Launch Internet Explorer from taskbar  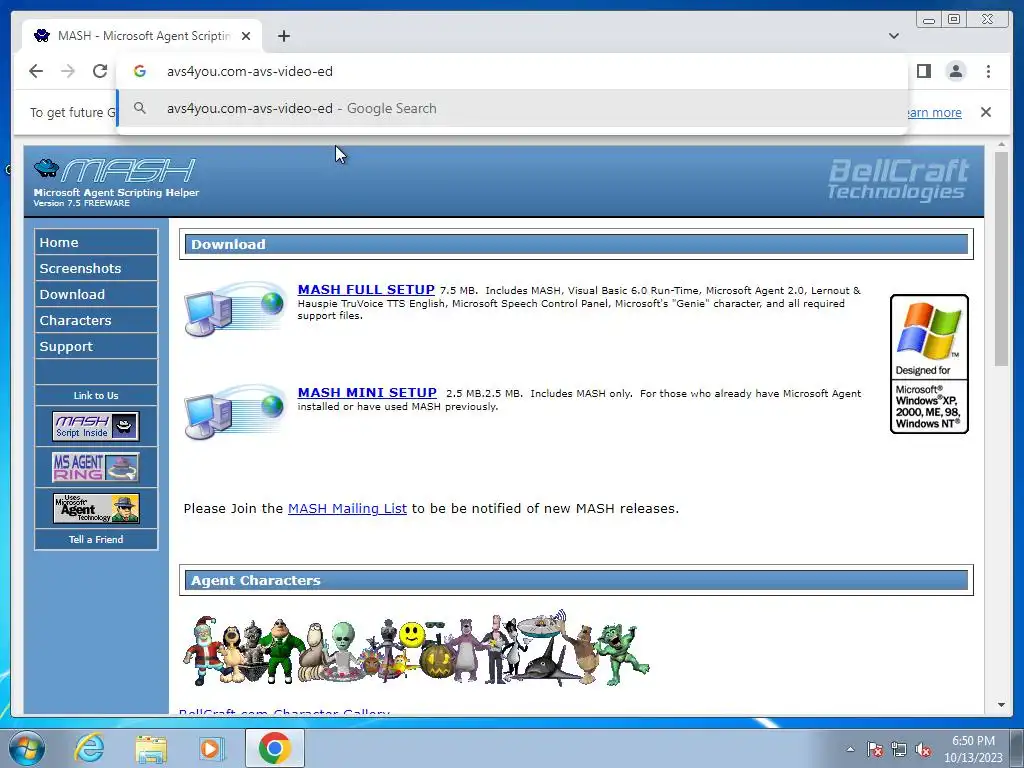89,748
